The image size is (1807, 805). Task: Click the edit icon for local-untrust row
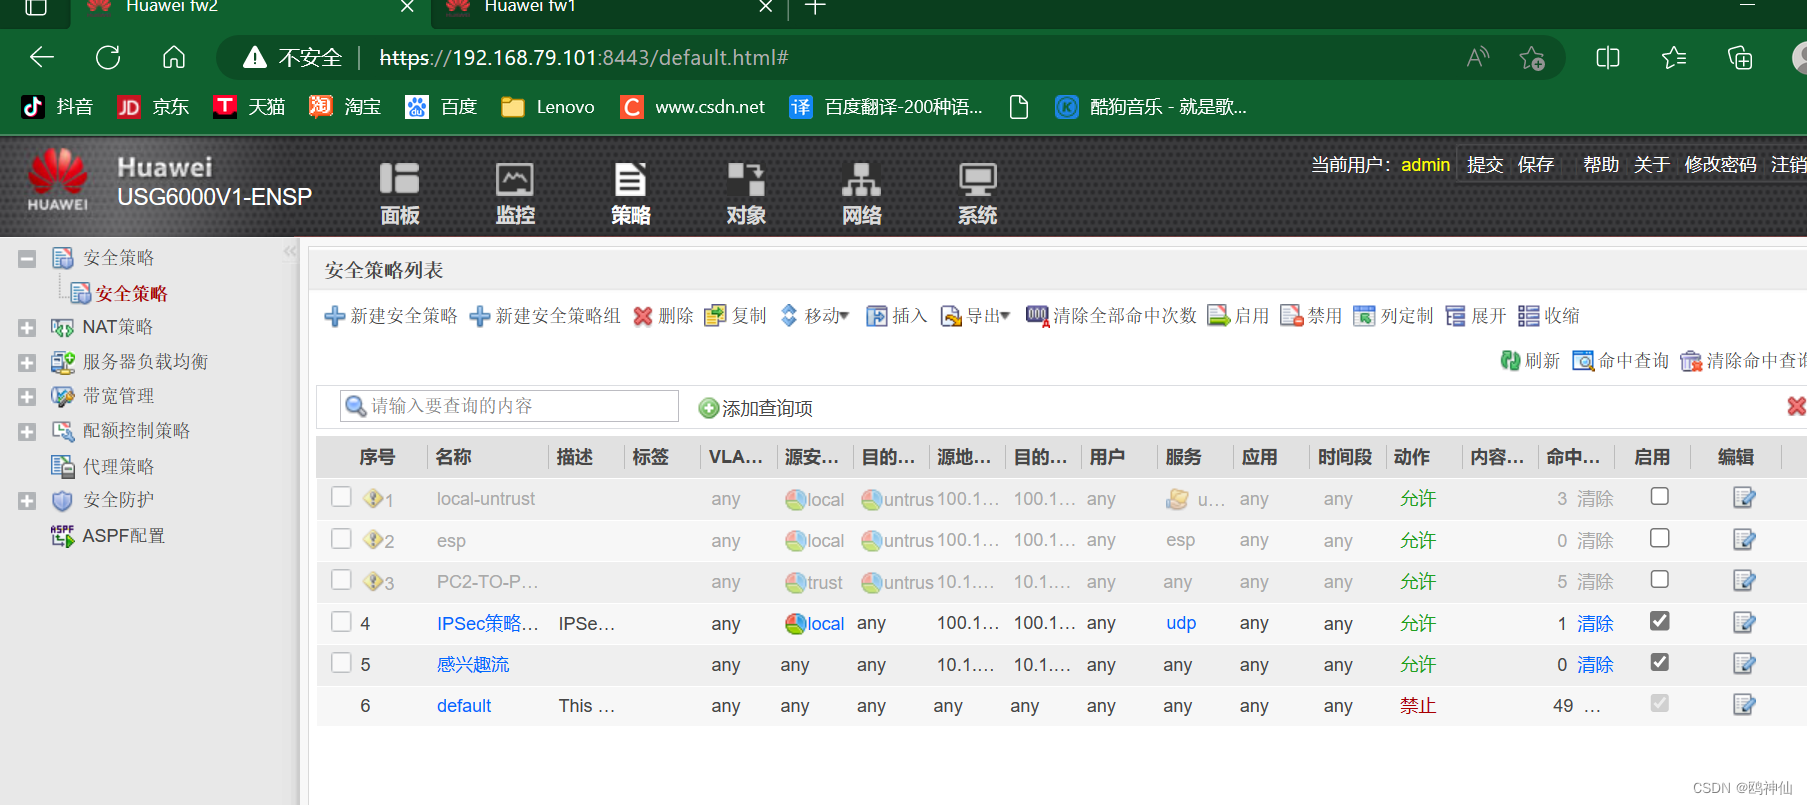tap(1744, 498)
